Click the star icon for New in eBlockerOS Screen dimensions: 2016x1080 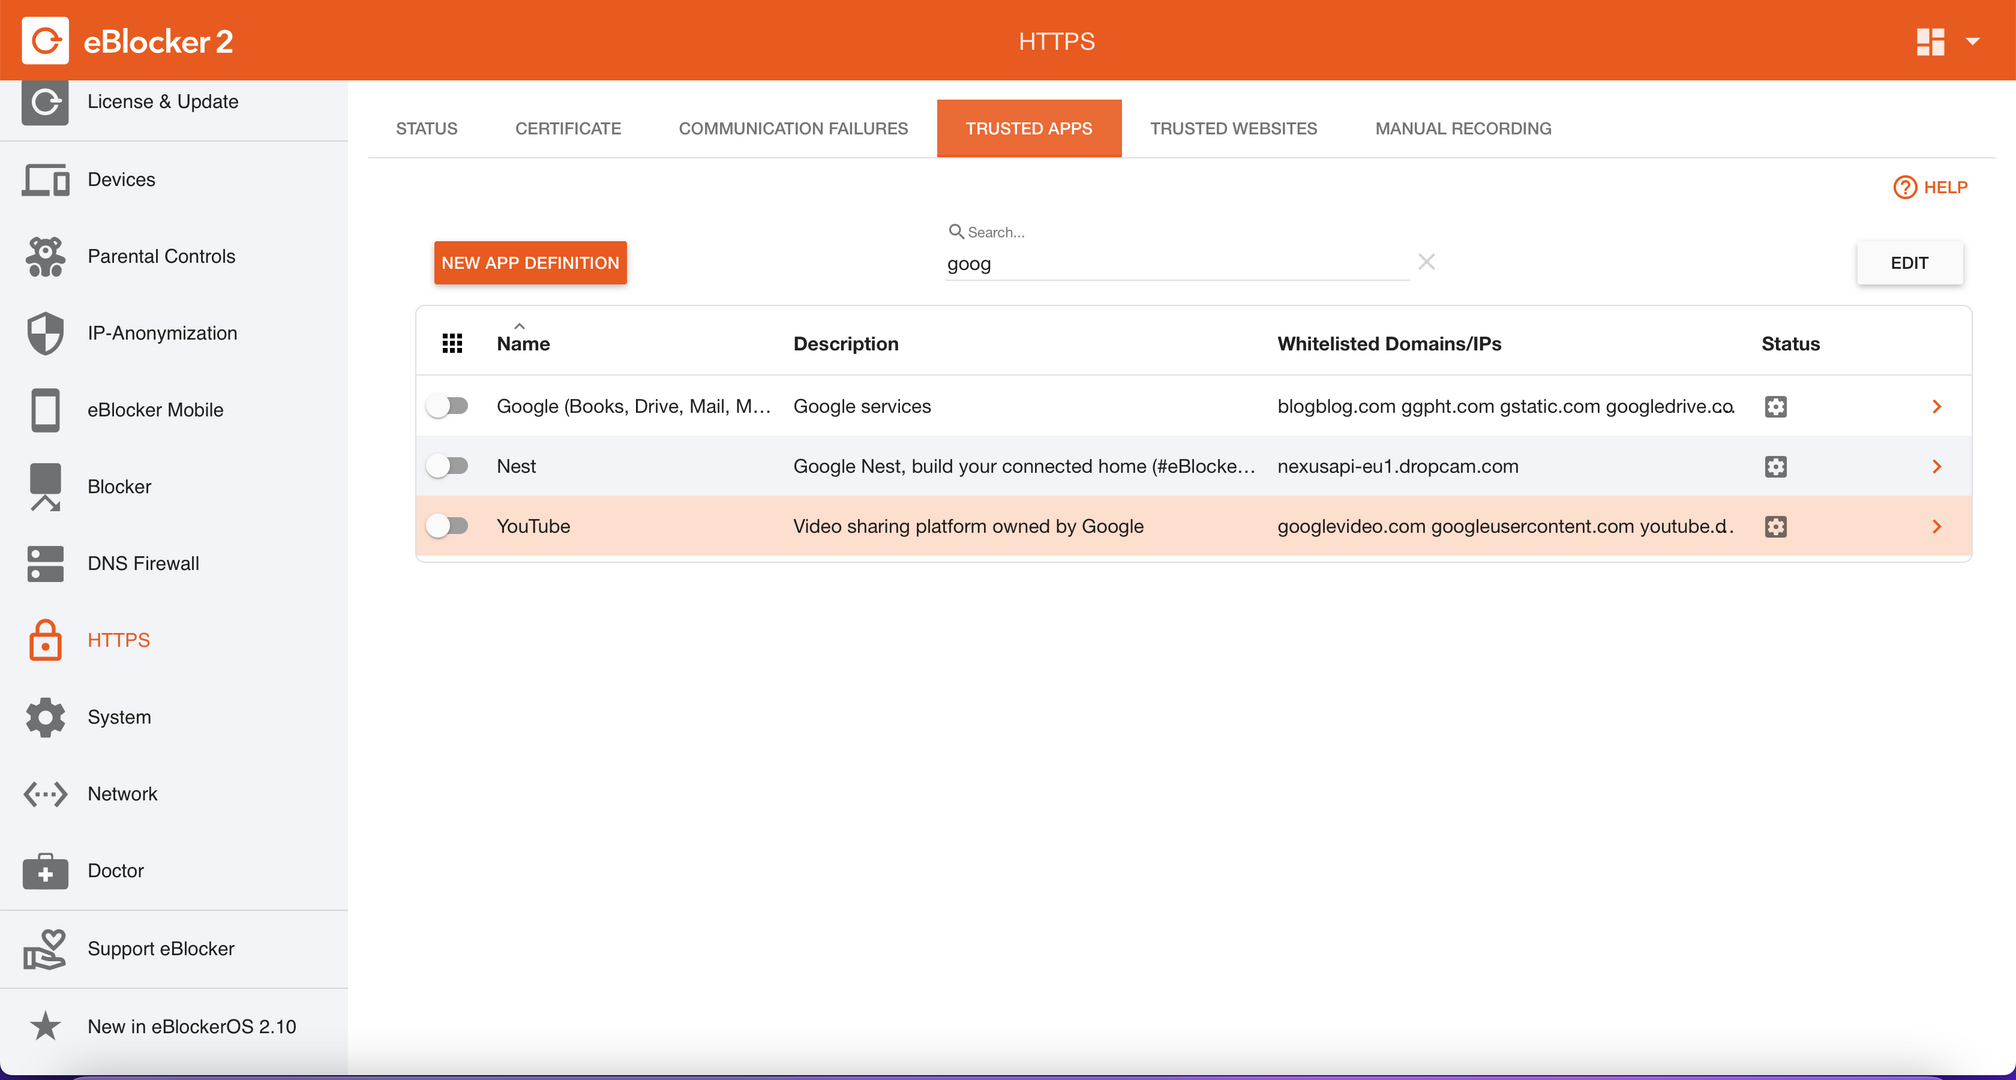pos(45,1026)
